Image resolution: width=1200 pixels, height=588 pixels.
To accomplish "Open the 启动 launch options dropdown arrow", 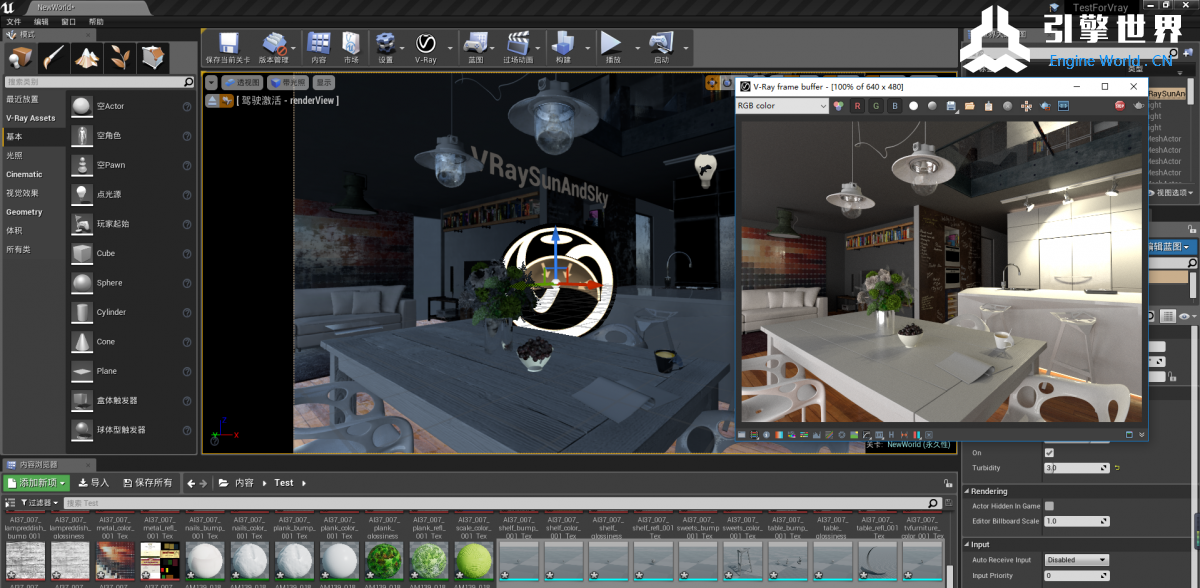I will tap(685, 46).
